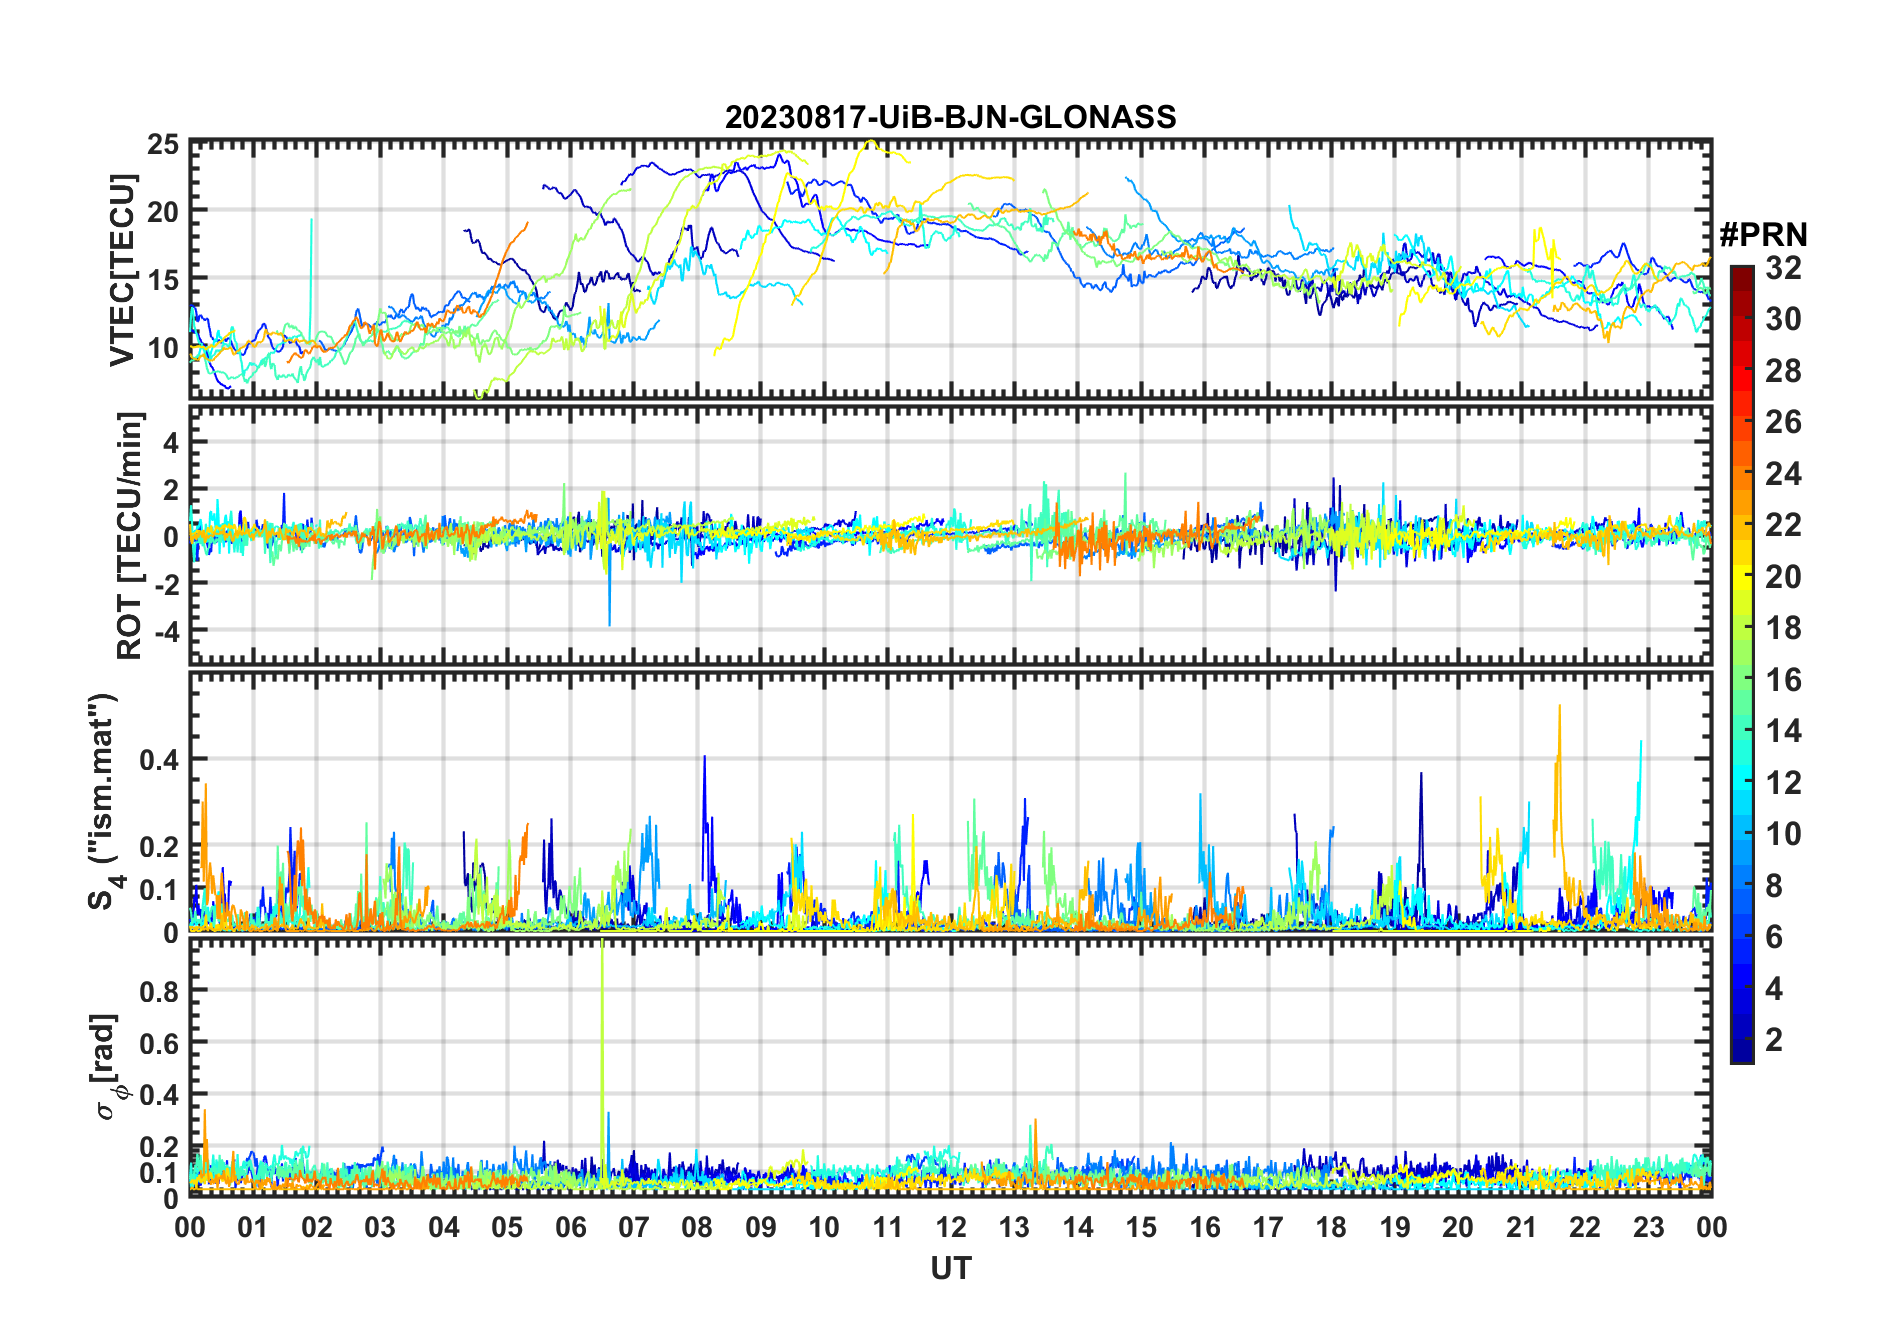Click colorbar tick label 24
Image resolution: width=1902 pixels, height=1330 pixels.
pos(1782,474)
